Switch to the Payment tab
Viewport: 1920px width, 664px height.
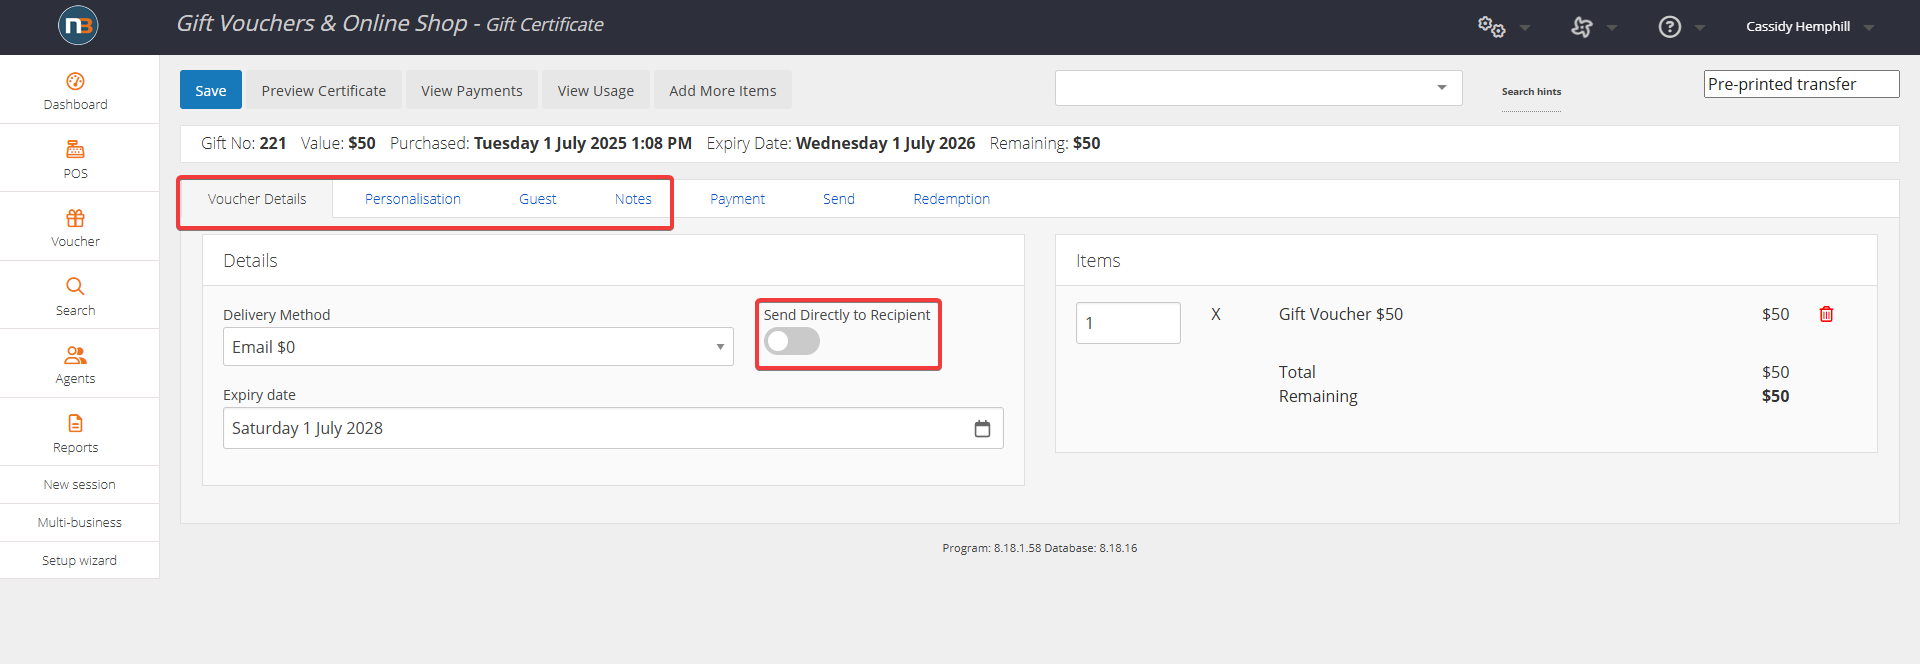(738, 199)
